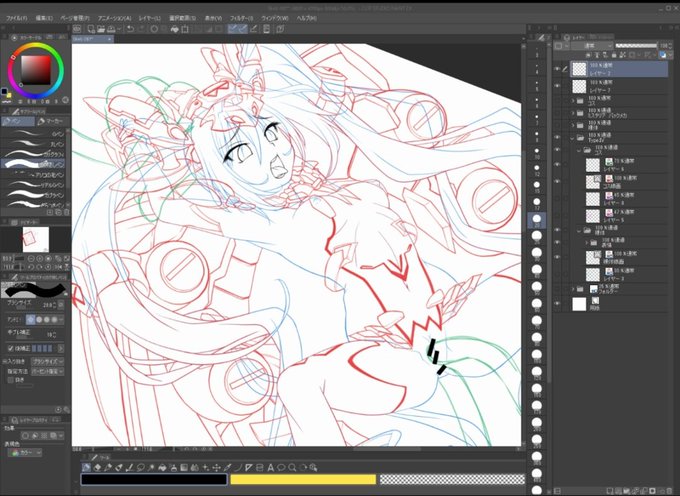The height and width of the screenshot is (496, 680).
Task: Select the auto select magic wand tool
Action: click(x=152, y=467)
